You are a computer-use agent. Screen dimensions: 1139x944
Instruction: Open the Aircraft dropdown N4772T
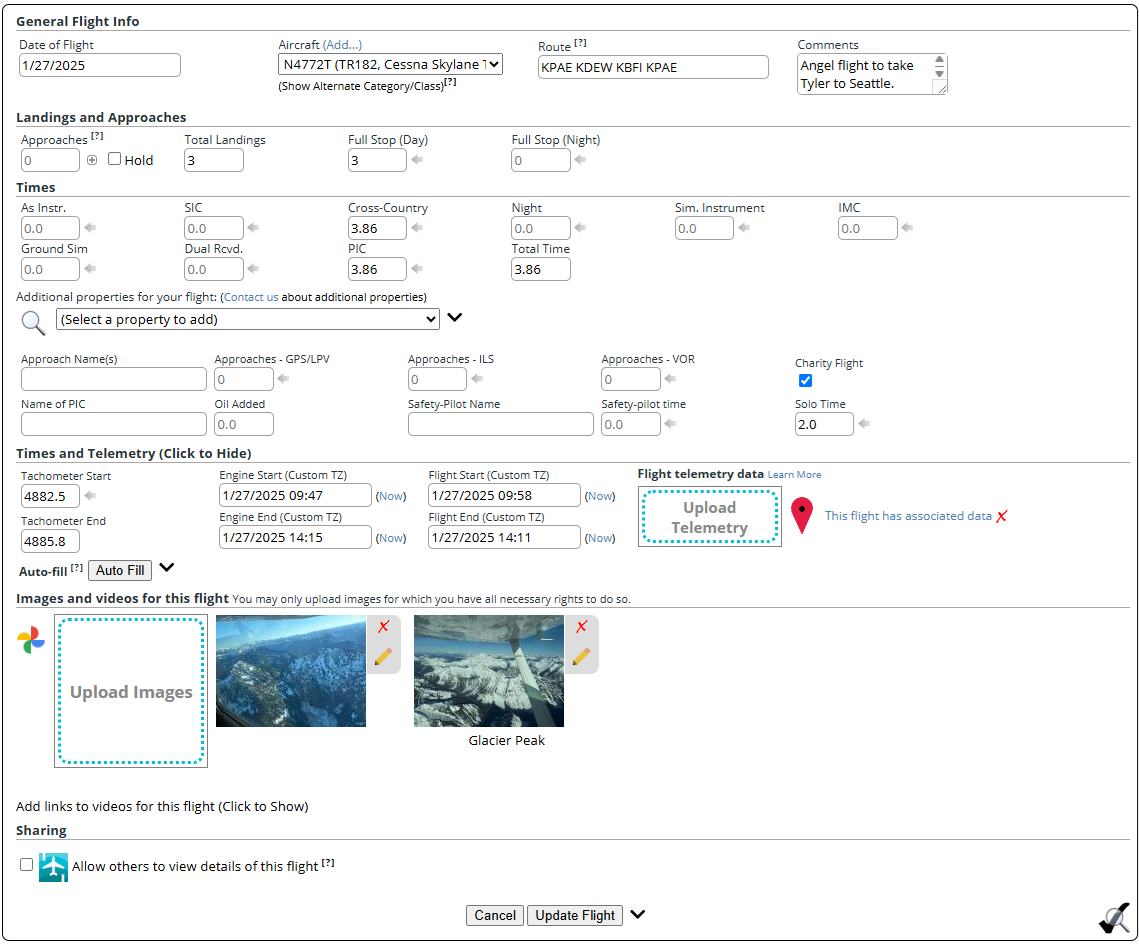tap(390, 65)
